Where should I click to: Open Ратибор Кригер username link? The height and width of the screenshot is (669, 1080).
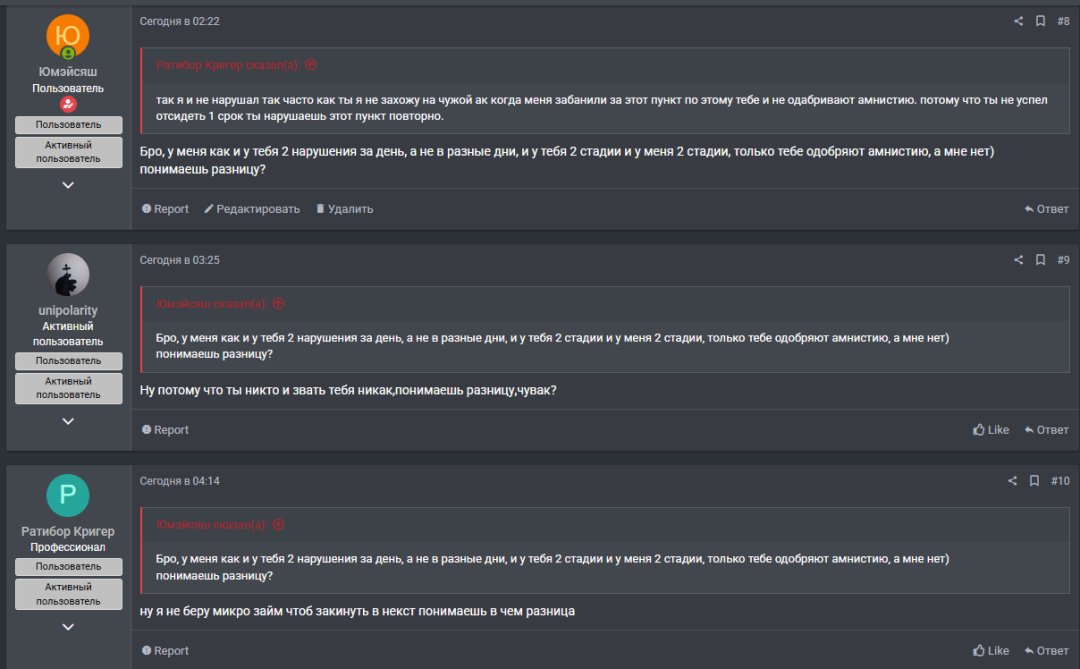68,532
